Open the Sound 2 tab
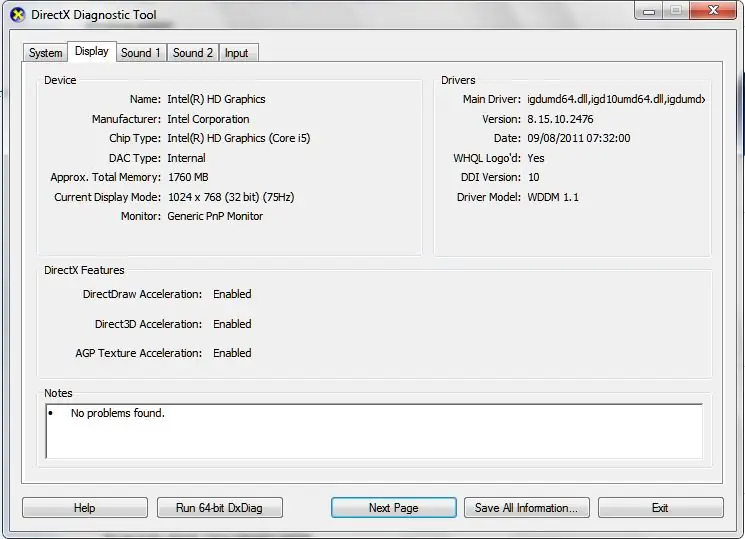 click(x=192, y=53)
